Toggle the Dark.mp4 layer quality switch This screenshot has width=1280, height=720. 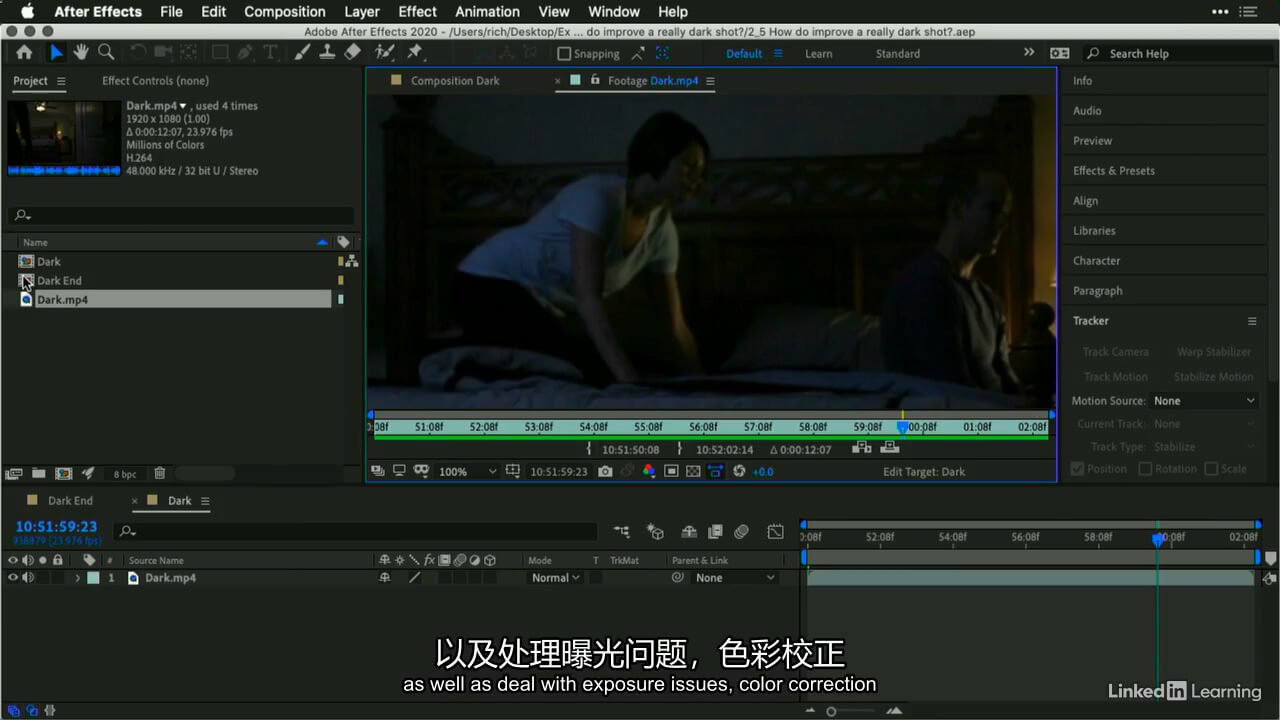(x=415, y=578)
